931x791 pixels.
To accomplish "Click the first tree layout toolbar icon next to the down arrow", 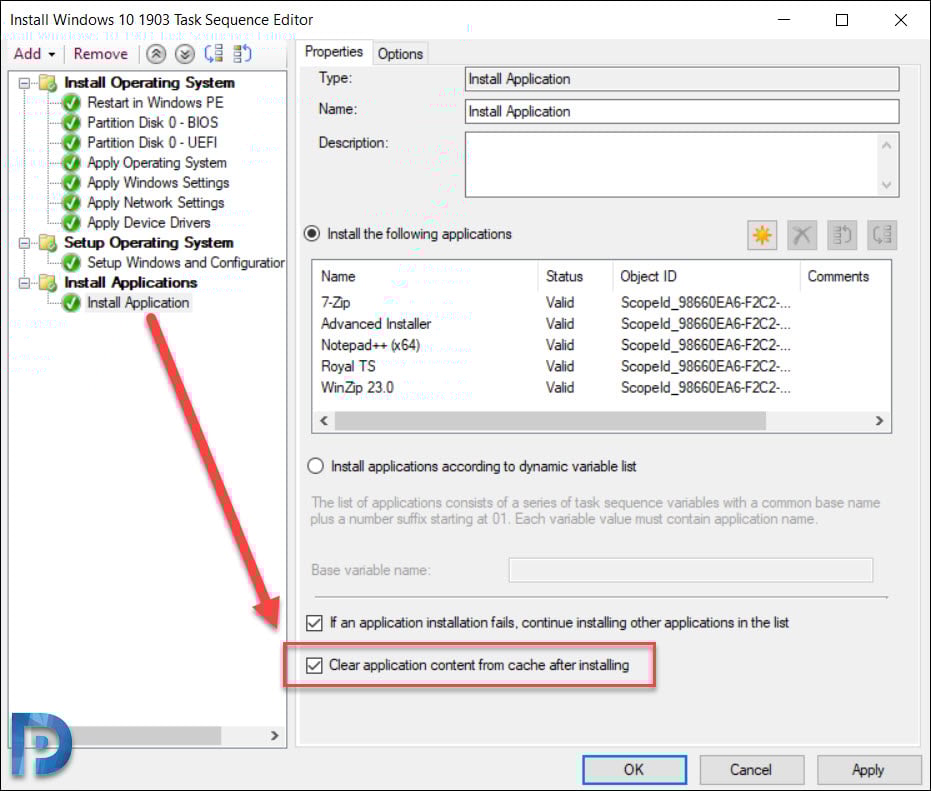I will click(214, 54).
